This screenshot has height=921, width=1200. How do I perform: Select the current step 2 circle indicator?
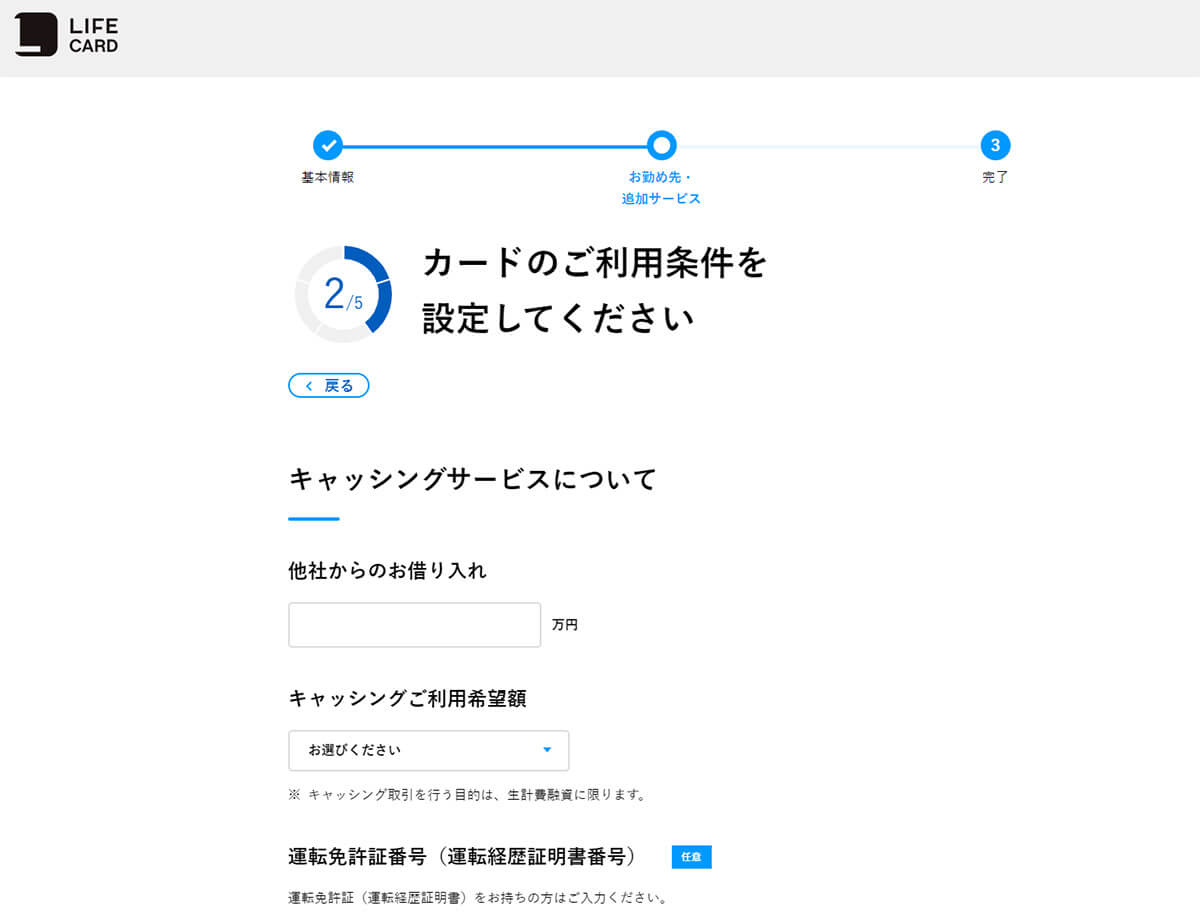661,145
